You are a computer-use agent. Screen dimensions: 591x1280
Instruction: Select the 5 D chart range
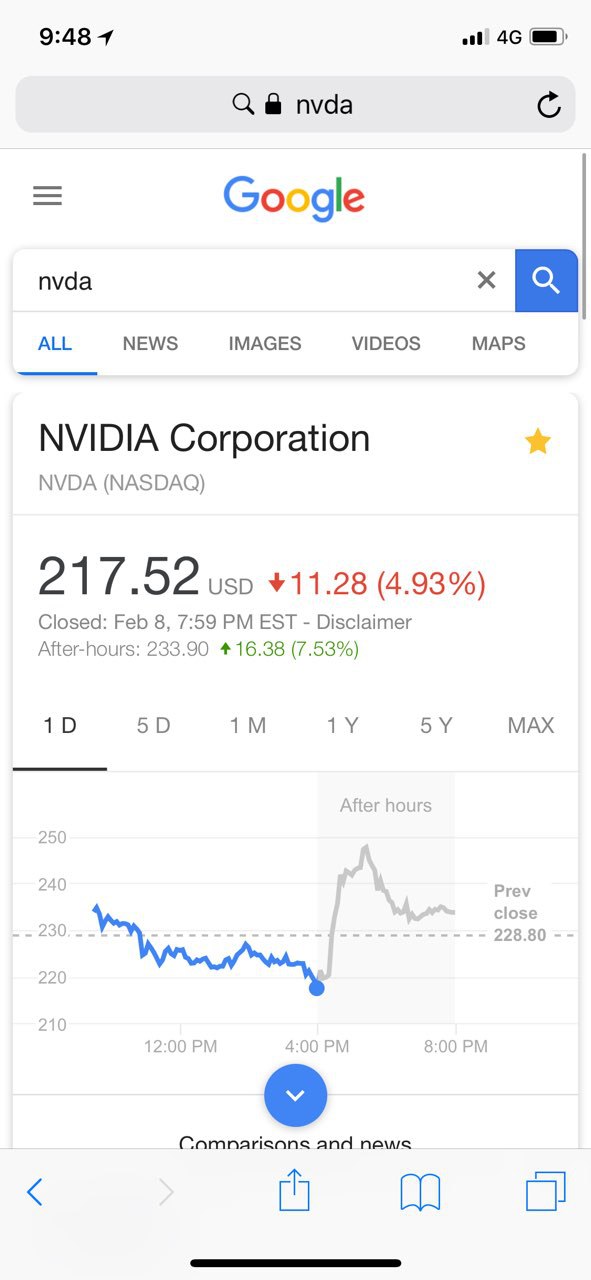[x=153, y=726]
